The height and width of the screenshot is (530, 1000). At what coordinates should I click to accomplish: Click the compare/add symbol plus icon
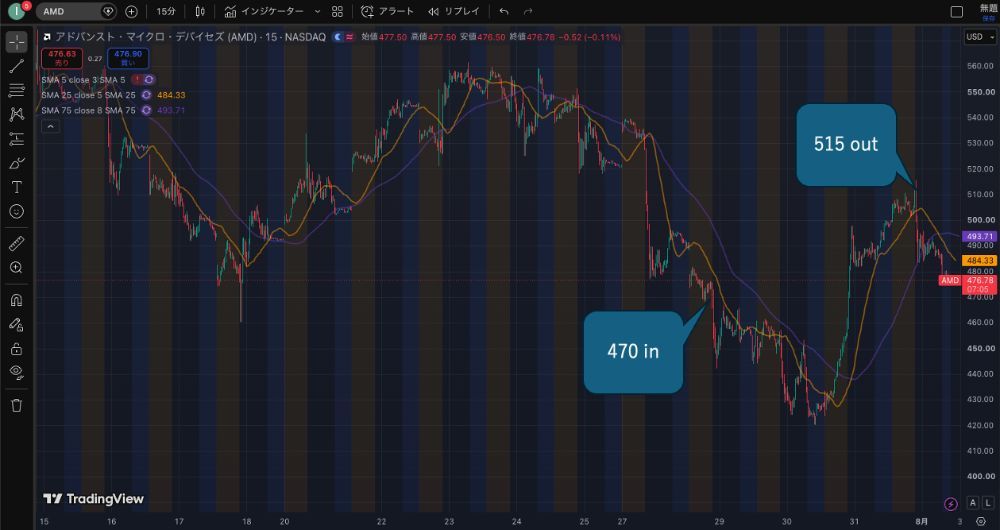pos(131,11)
